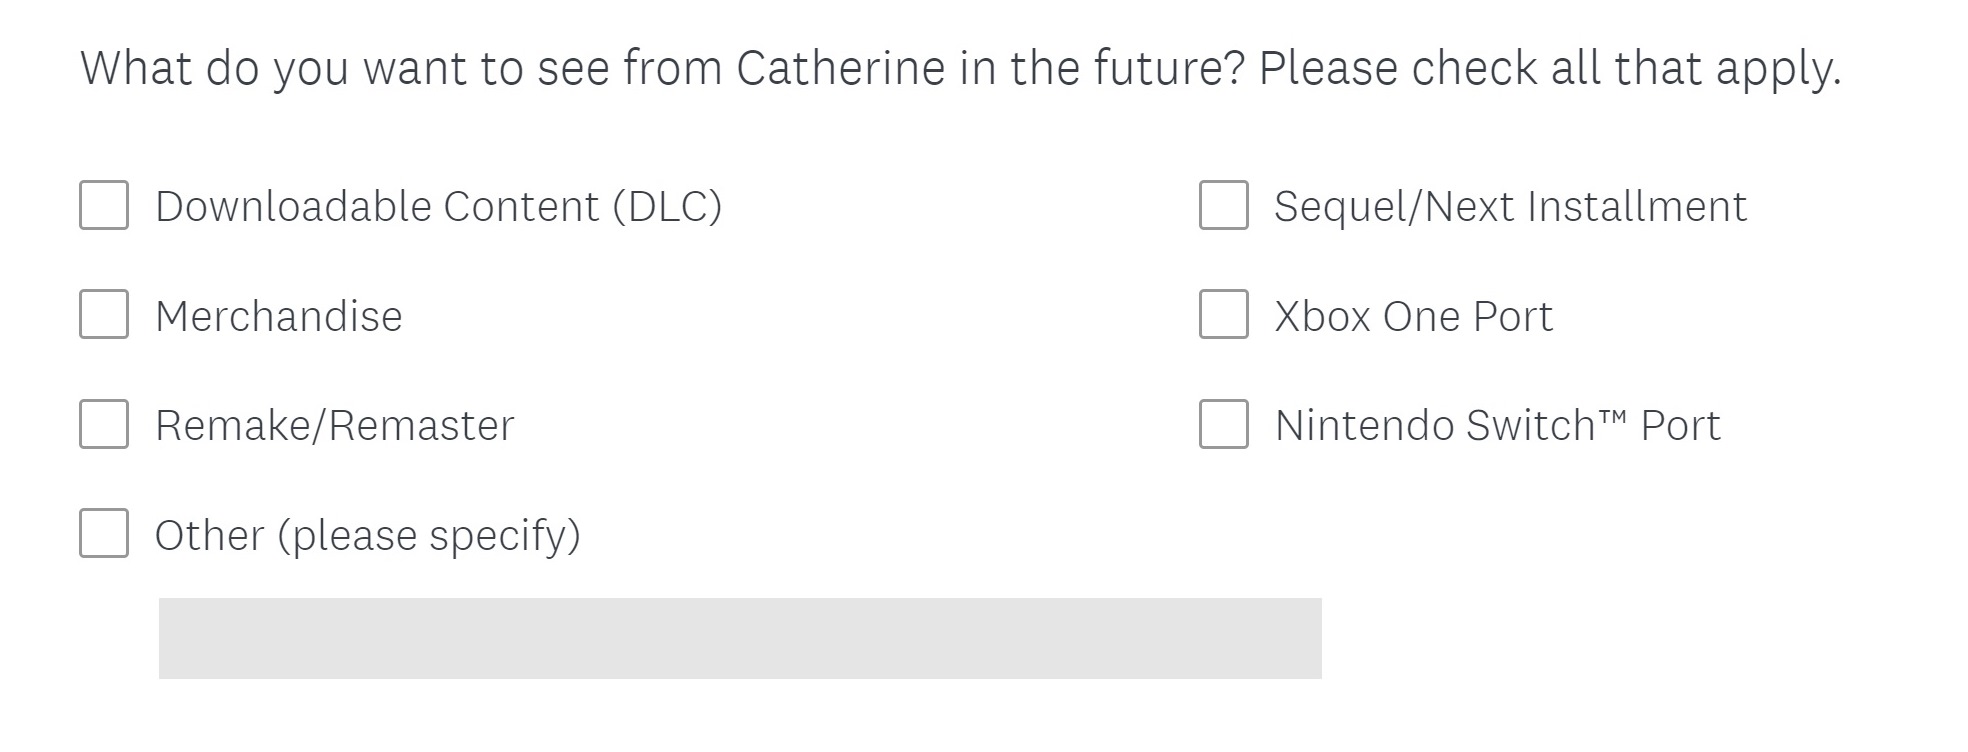1968x752 pixels.
Task: Click the trademark symbol after Nintendo Switch
Action: tap(1612, 416)
